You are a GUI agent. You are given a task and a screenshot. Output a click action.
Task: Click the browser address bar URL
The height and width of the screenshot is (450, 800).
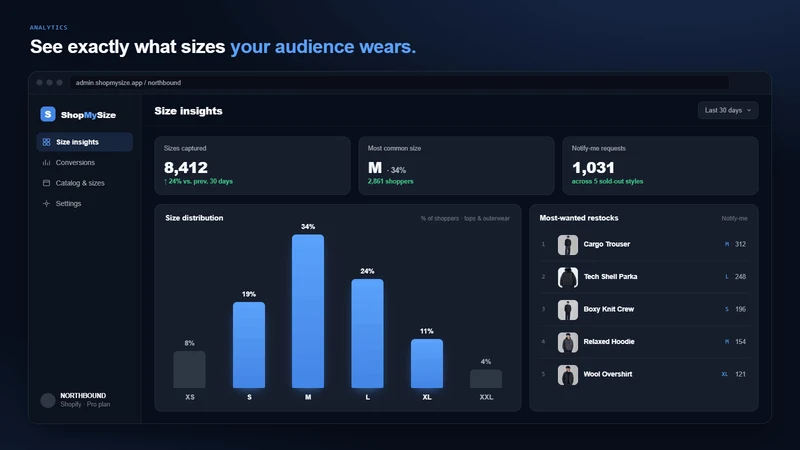click(x=128, y=83)
